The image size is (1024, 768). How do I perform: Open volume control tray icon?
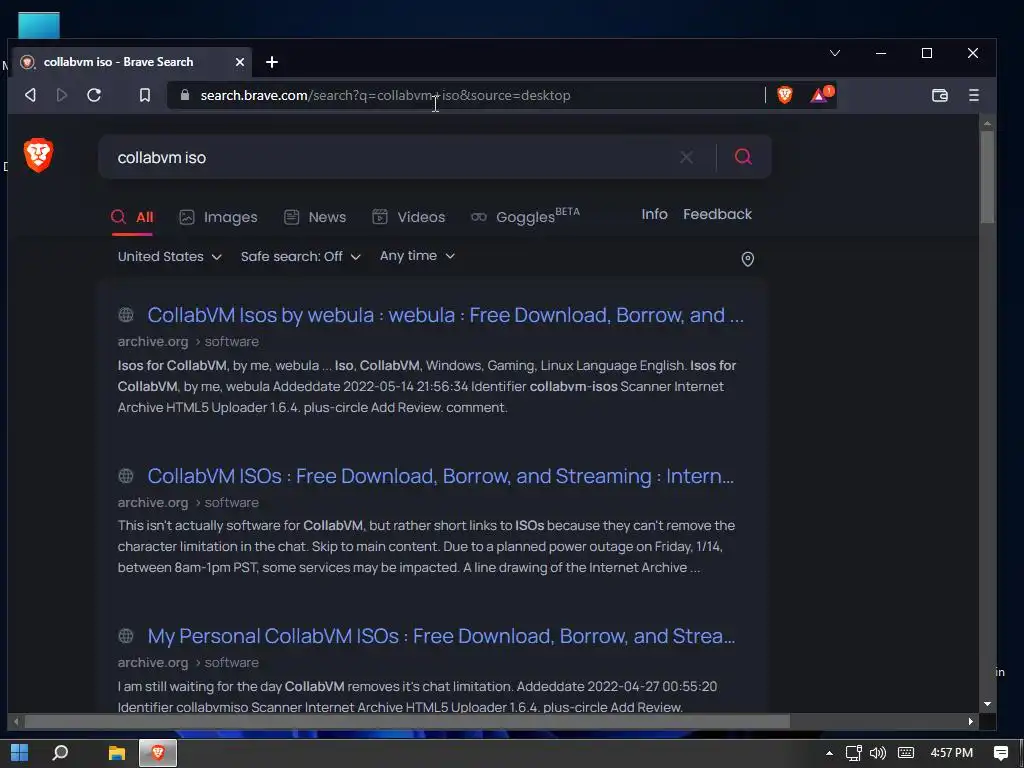coord(878,753)
